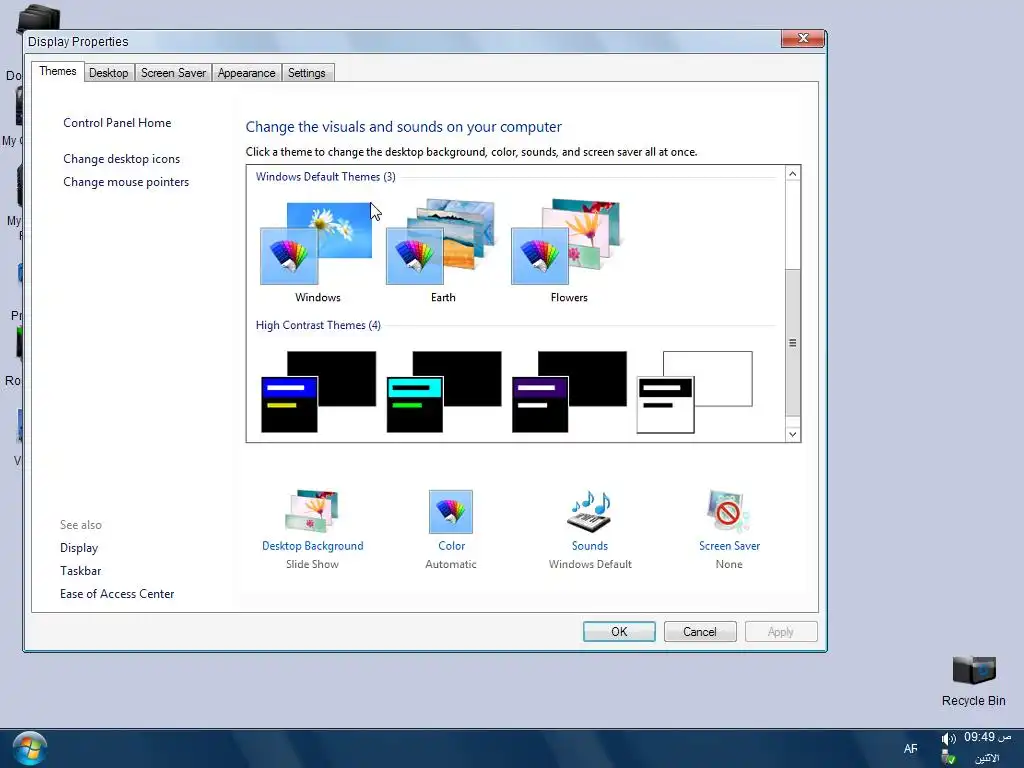Open the Display link under See also
1024x768 pixels.
coord(79,548)
